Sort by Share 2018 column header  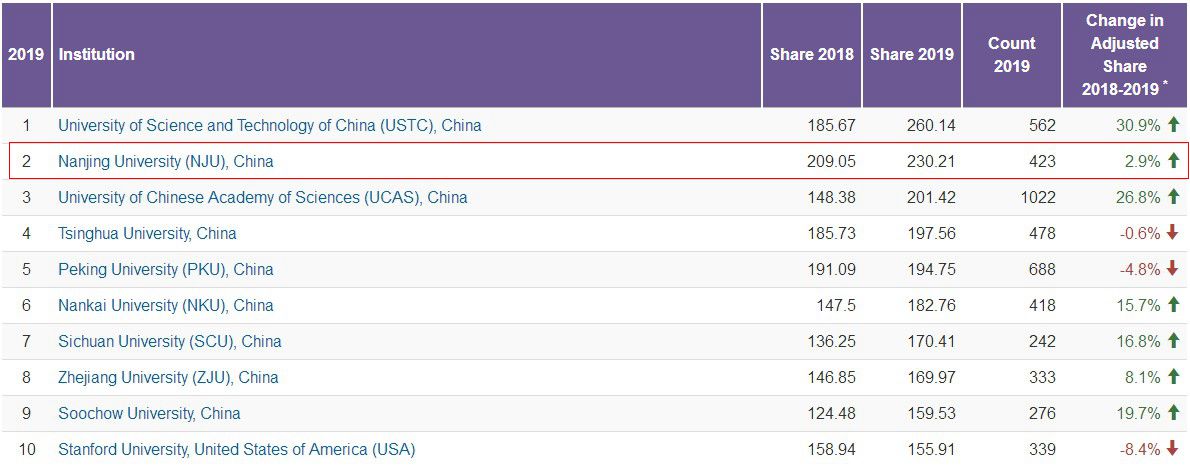point(811,55)
